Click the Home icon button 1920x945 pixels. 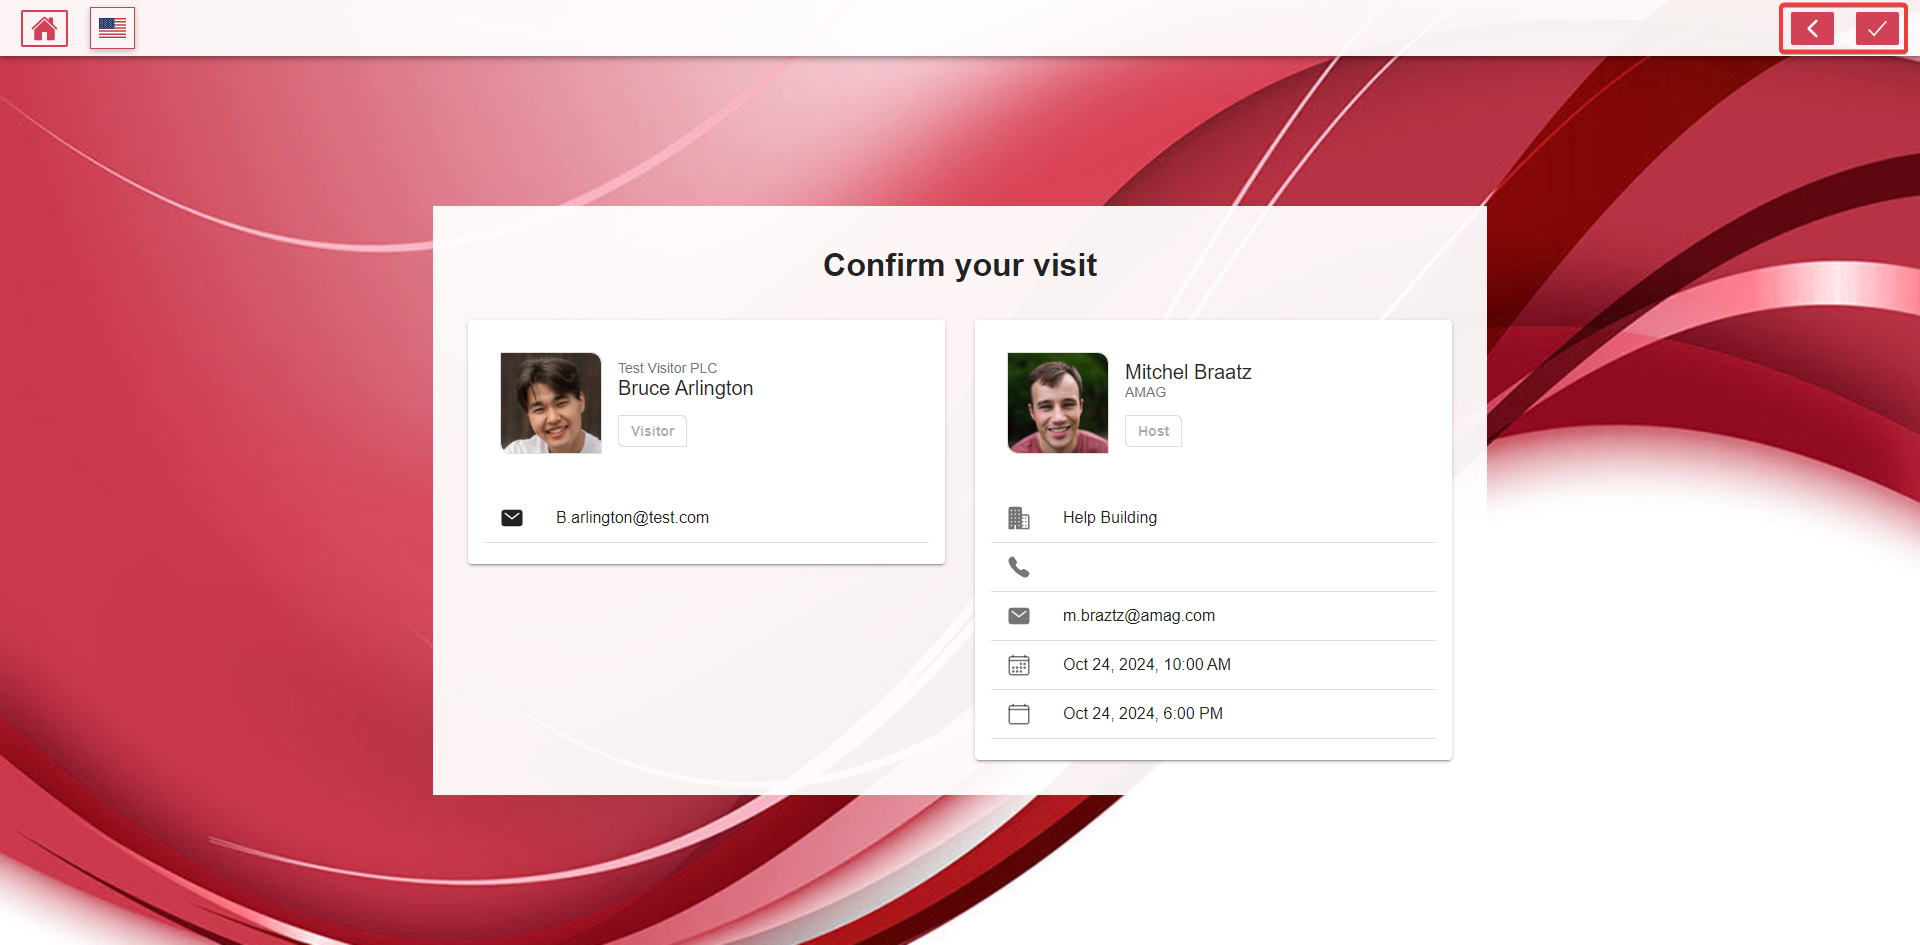point(44,28)
